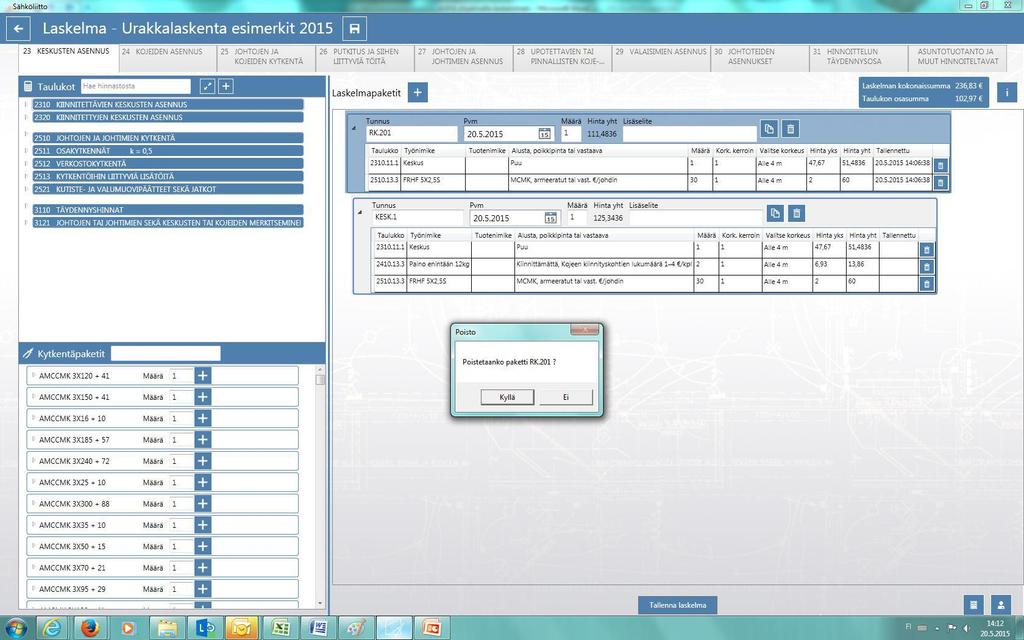Click the plus icon next to the Taulukot search field

226,86
